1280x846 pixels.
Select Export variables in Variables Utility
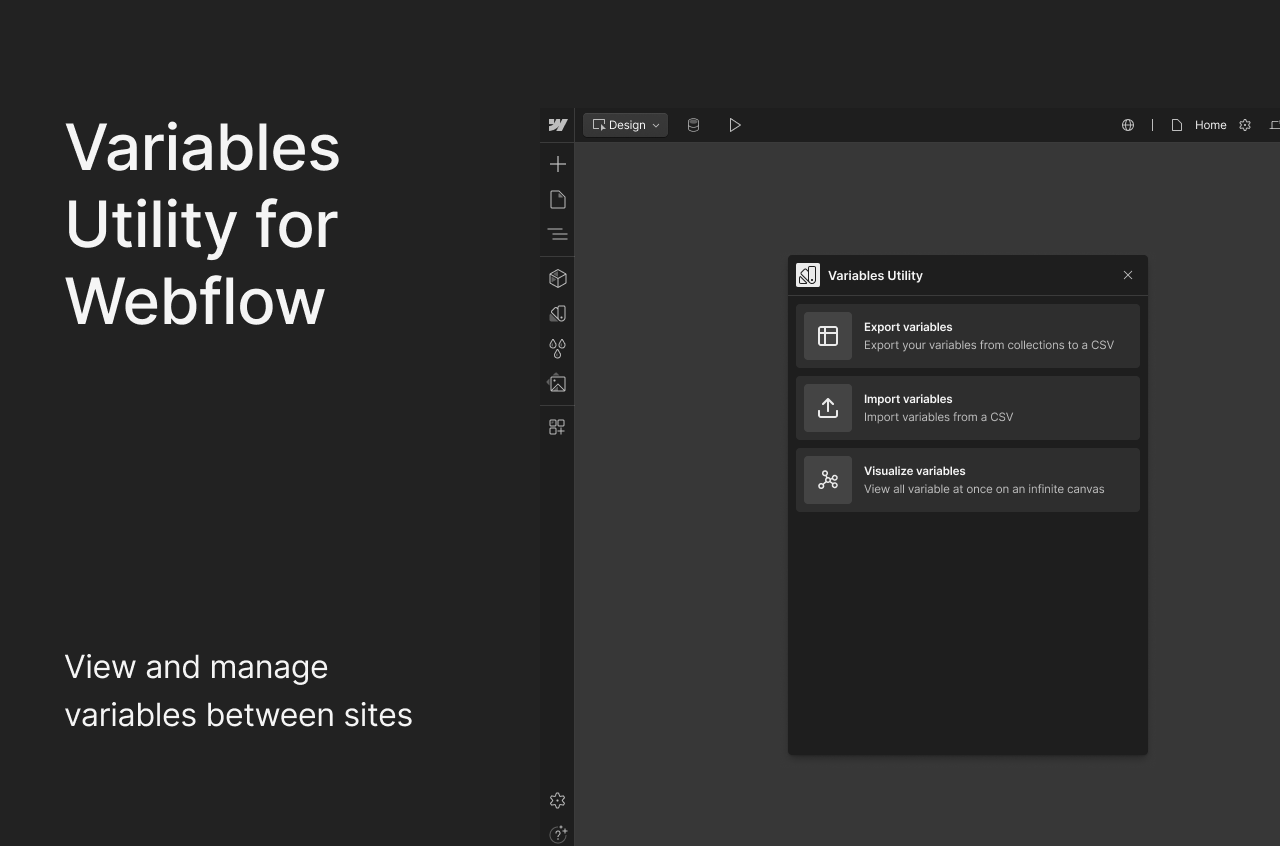pos(967,336)
